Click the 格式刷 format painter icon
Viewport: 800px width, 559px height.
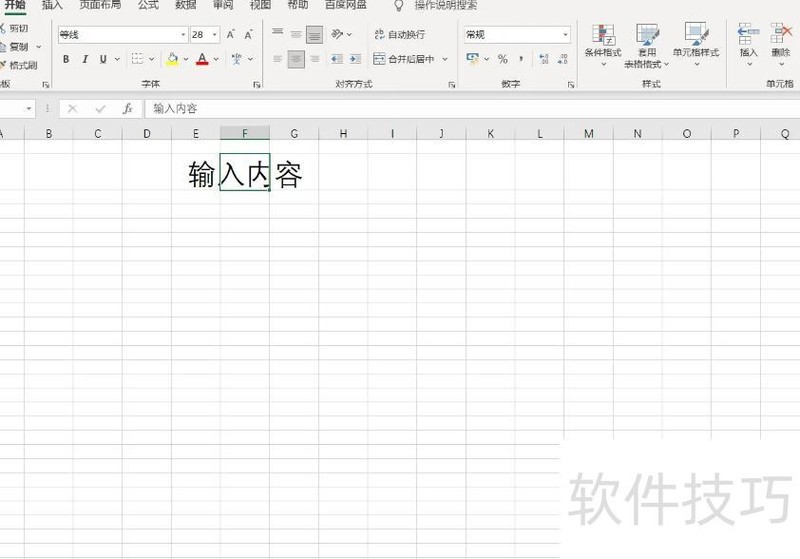pos(3,65)
